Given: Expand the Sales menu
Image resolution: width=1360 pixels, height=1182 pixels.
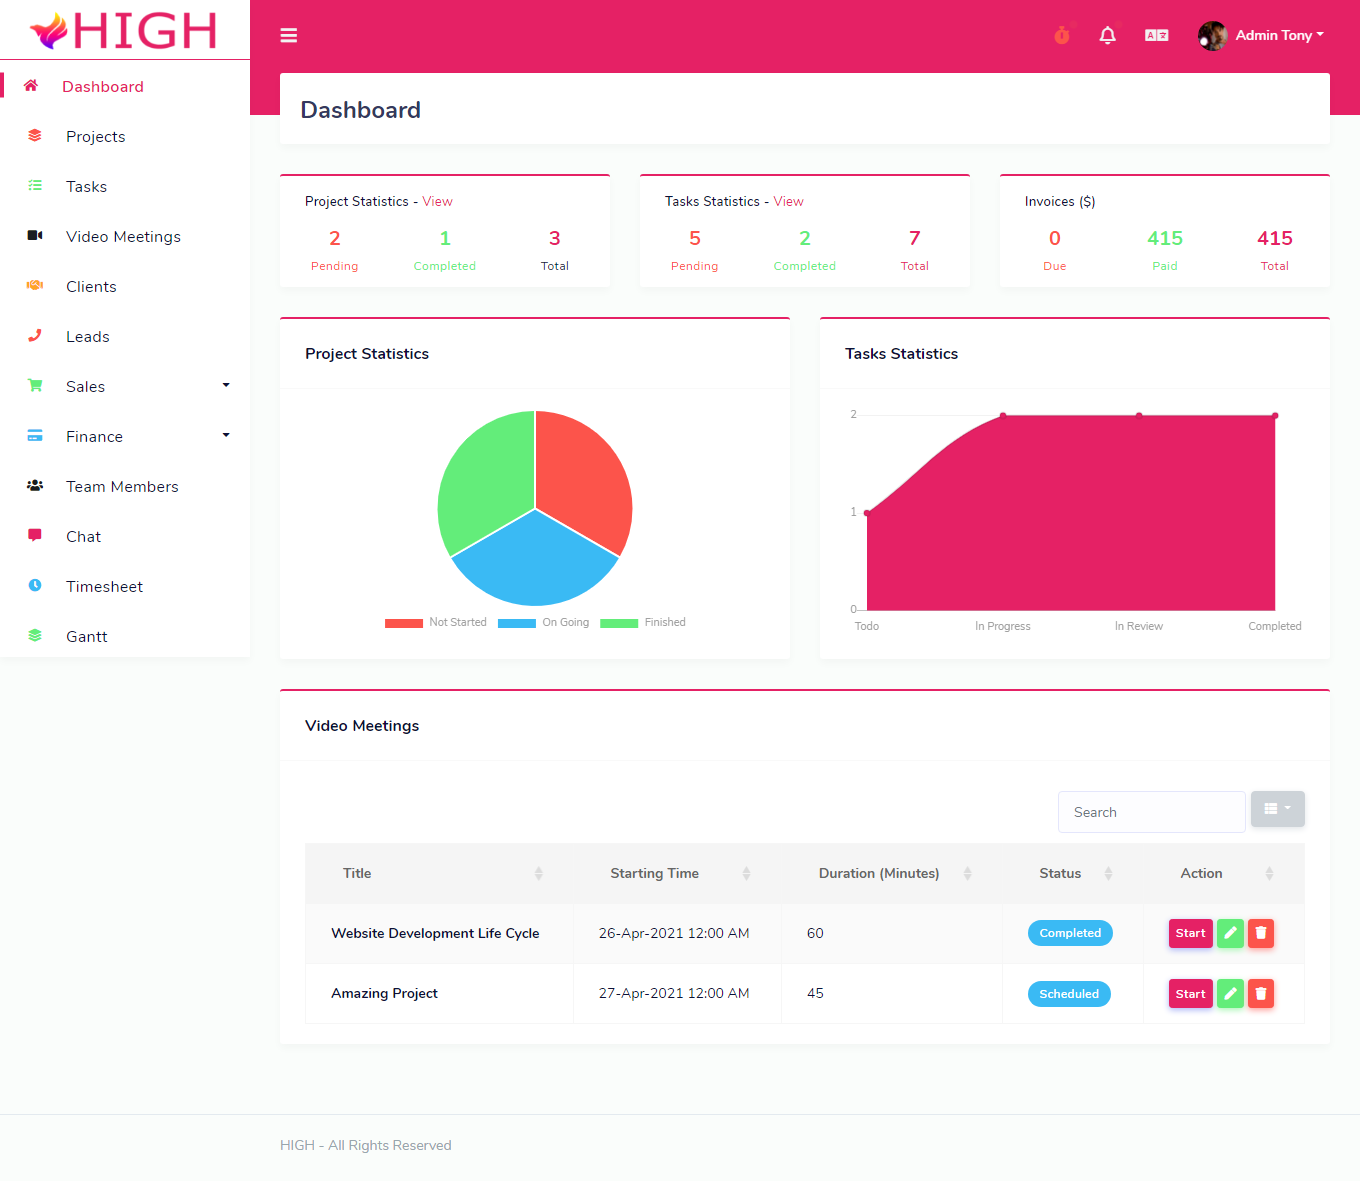Looking at the screenshot, I should coord(85,386).
